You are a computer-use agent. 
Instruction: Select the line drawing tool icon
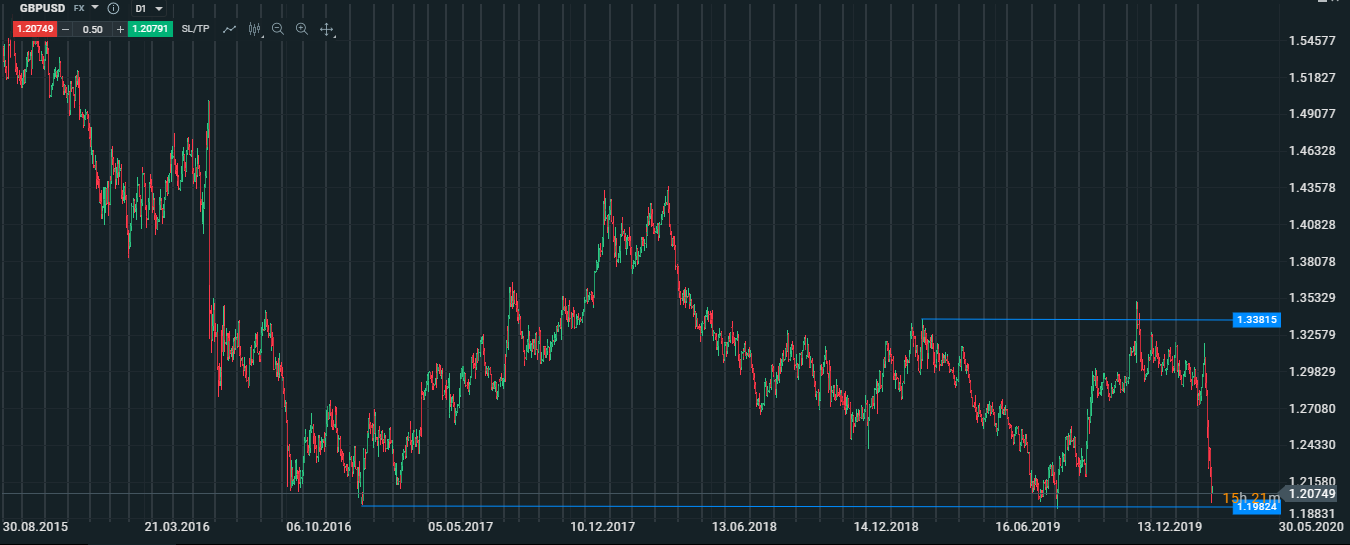(229, 29)
